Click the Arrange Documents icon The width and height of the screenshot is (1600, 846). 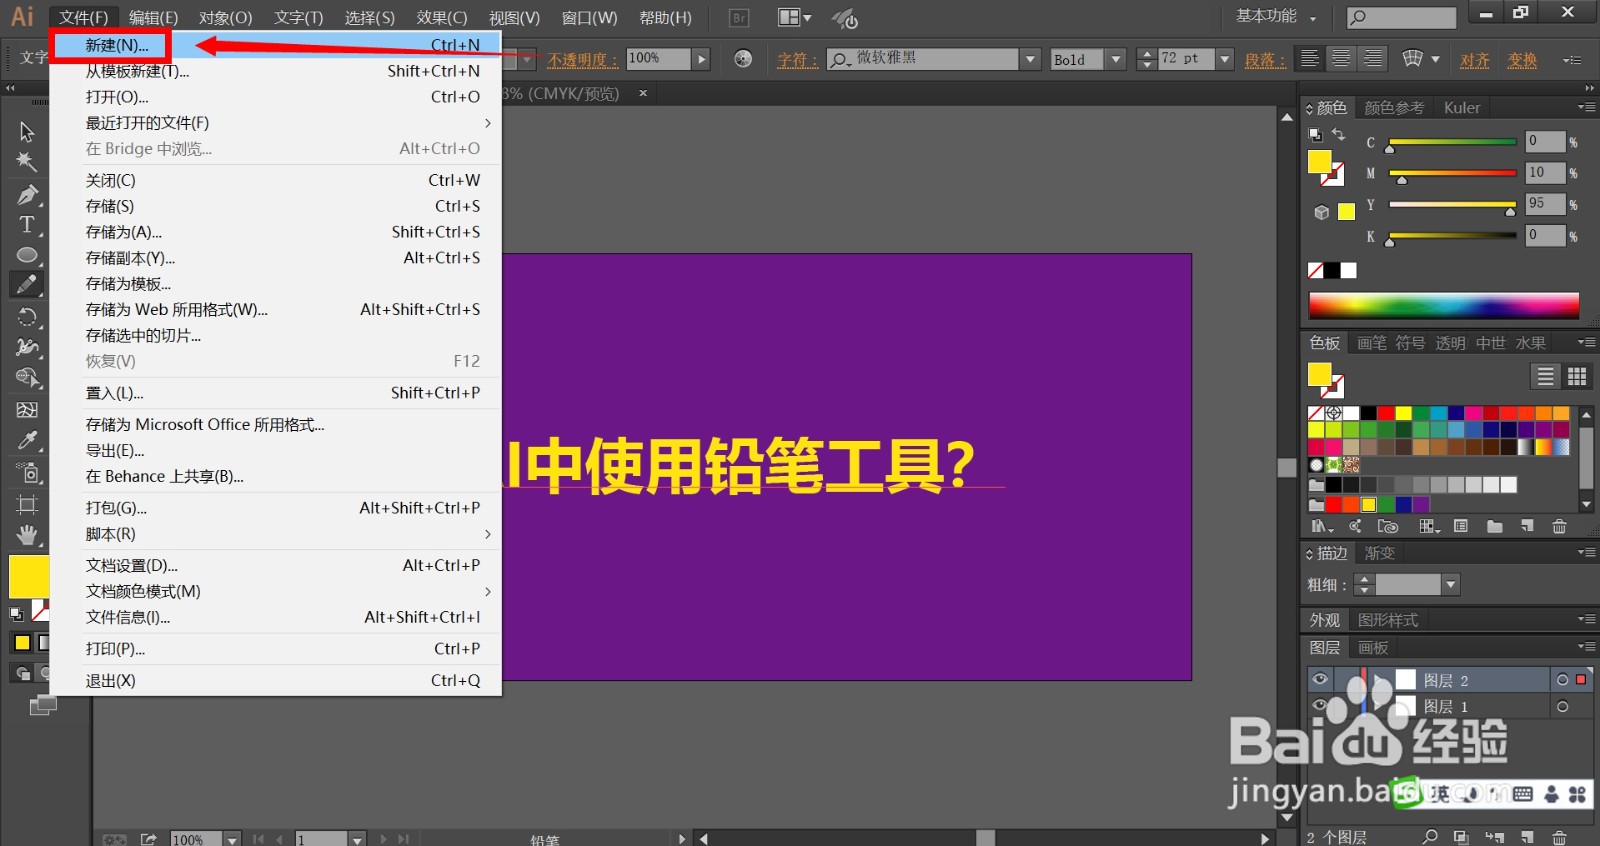click(x=795, y=18)
